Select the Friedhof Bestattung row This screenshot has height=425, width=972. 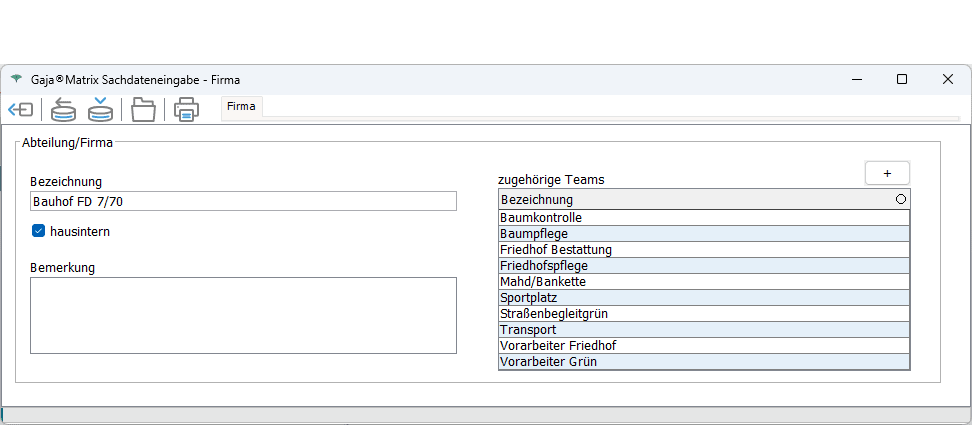pos(703,249)
